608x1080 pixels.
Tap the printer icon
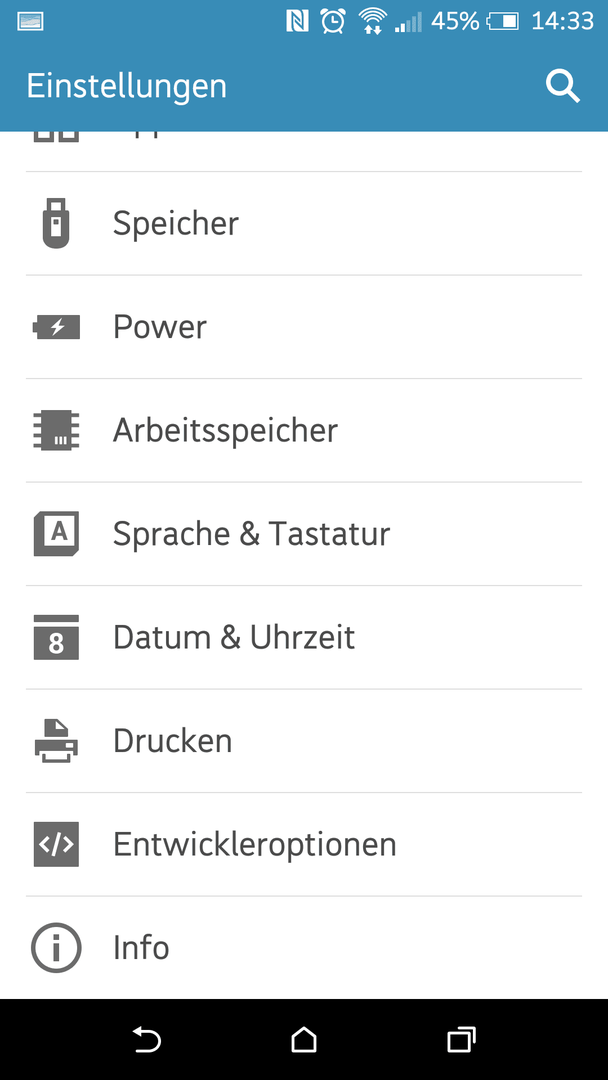point(56,741)
